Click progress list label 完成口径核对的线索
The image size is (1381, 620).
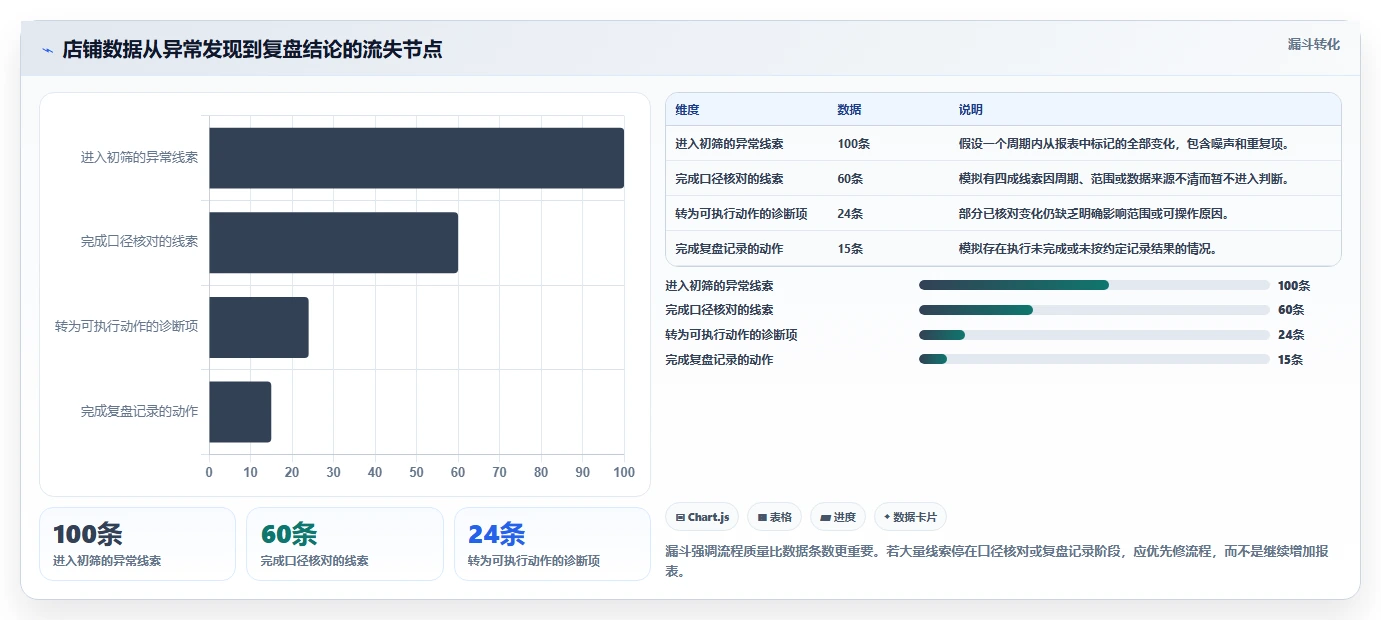719,310
